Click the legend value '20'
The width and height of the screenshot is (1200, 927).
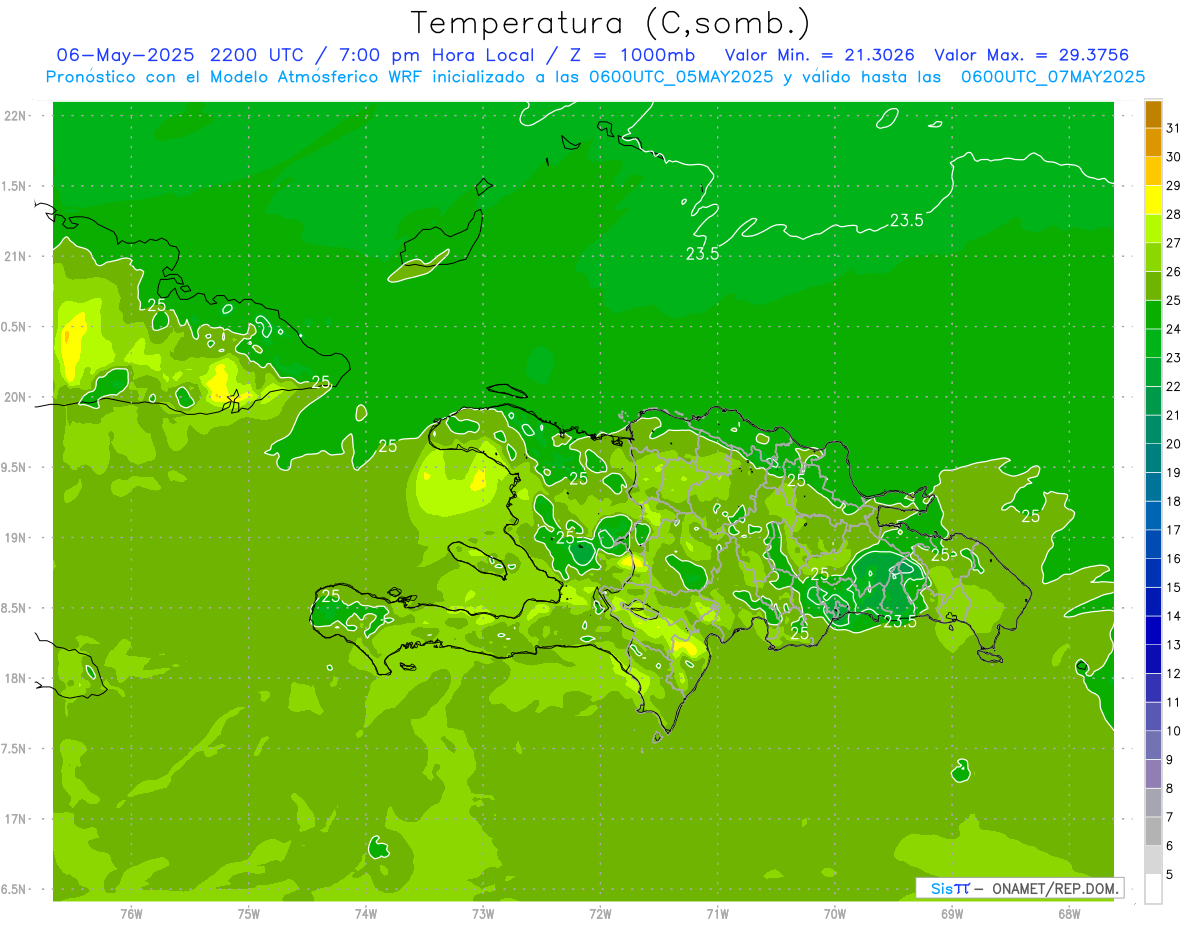[x=1174, y=444]
